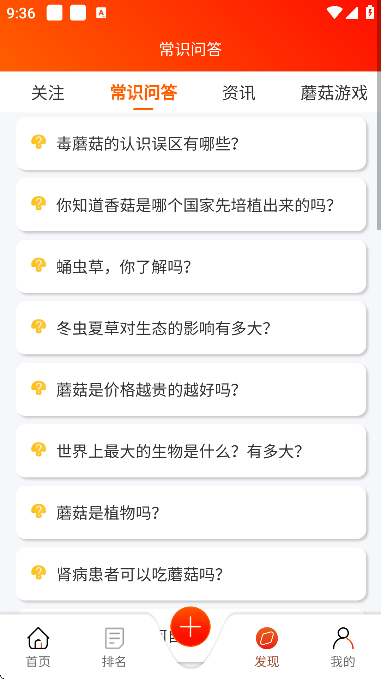Open question 你知道香菇是哪个国家先培植出来的吗
The width and height of the screenshot is (381, 679).
[x=191, y=205]
